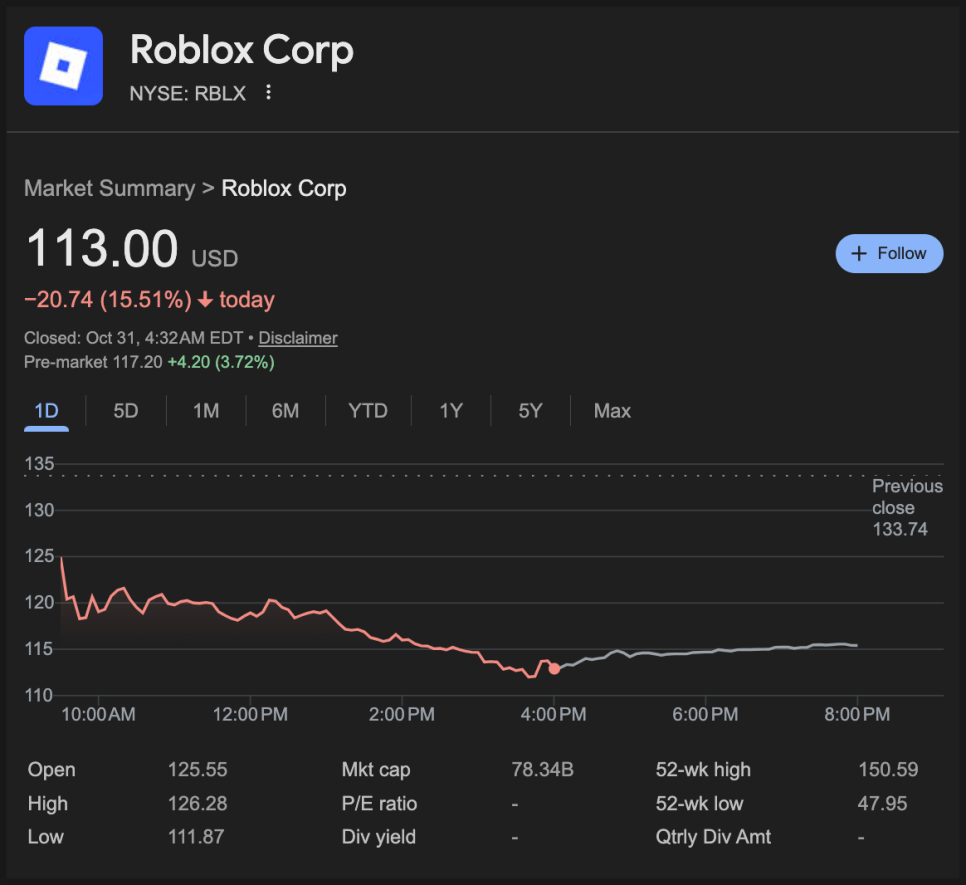Select the YTD chart tab
The height and width of the screenshot is (885, 966).
(368, 411)
